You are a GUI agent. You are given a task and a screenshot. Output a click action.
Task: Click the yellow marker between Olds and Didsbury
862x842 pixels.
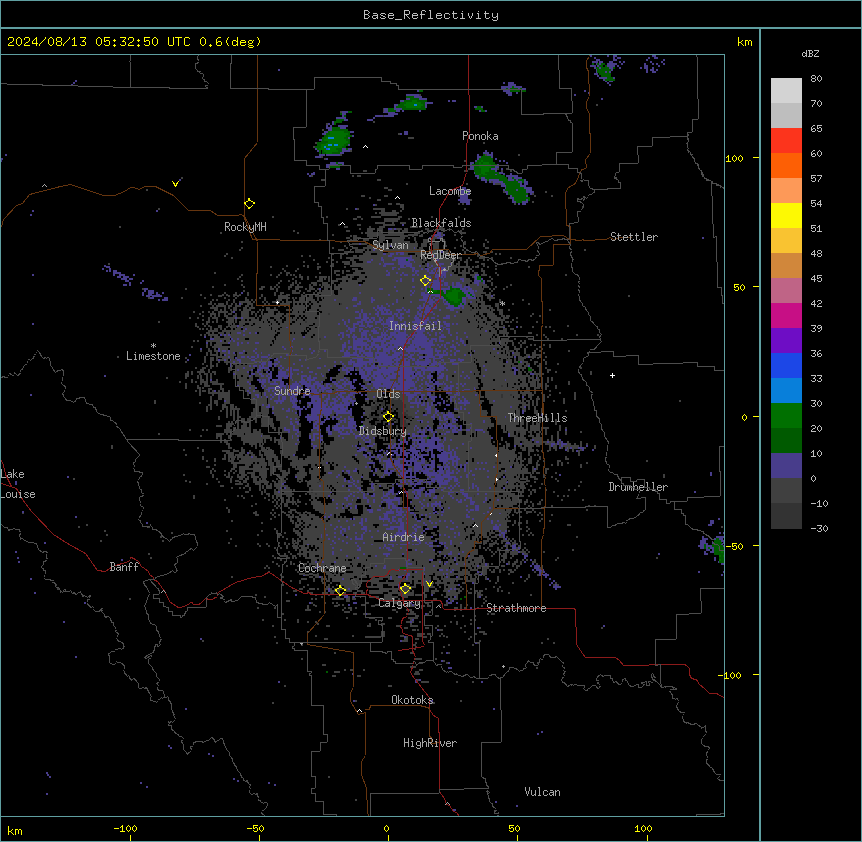[x=388, y=416]
